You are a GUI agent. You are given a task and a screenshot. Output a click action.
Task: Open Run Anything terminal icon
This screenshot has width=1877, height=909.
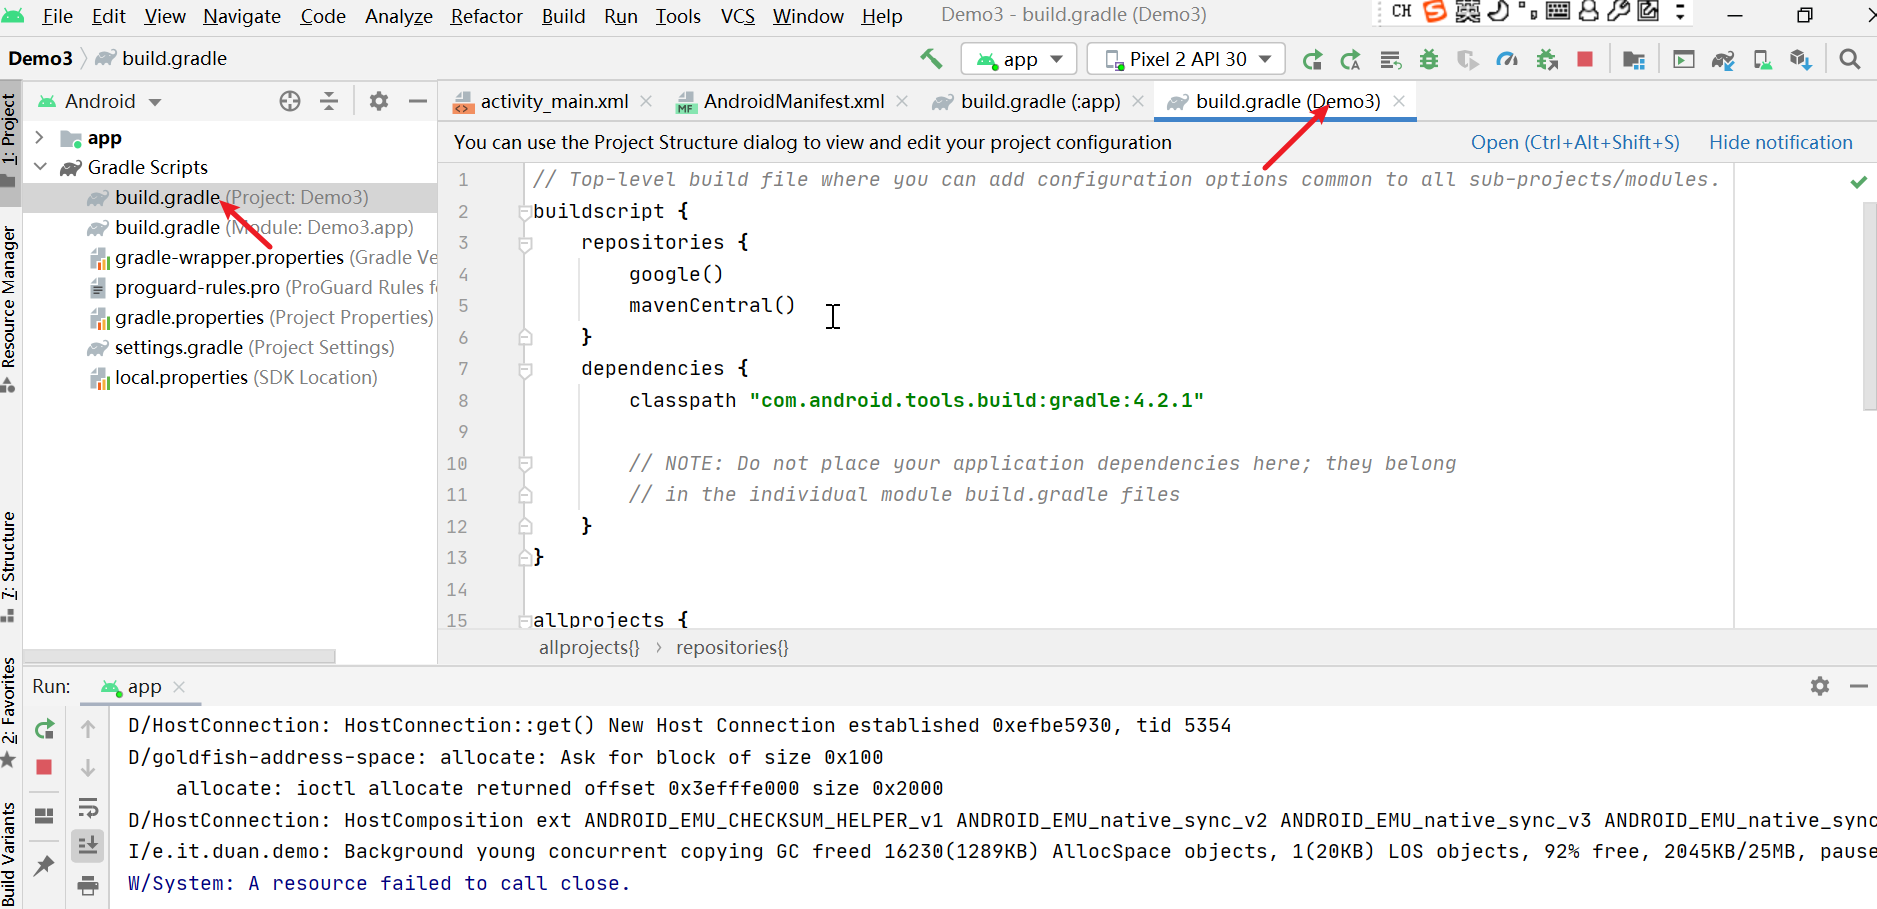[x=1684, y=60]
